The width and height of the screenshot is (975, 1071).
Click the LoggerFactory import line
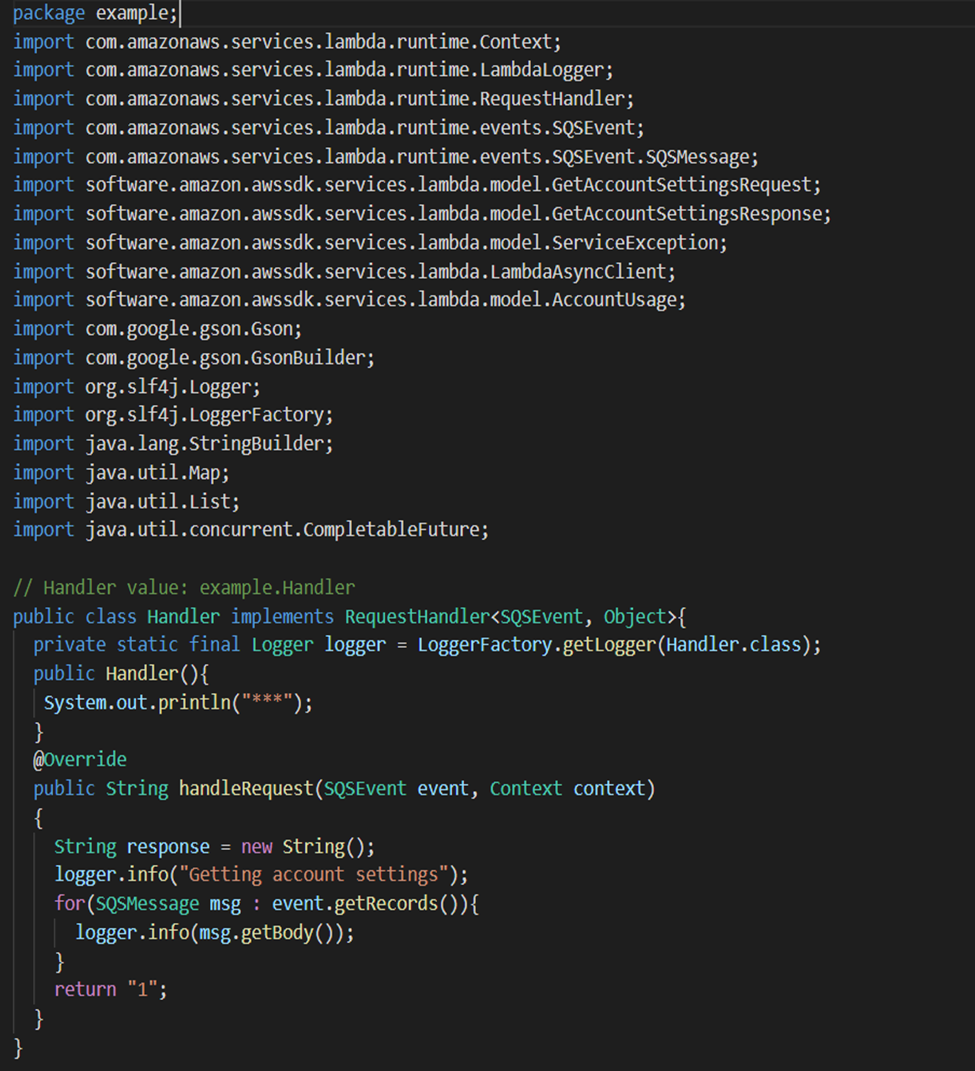pos(173,415)
